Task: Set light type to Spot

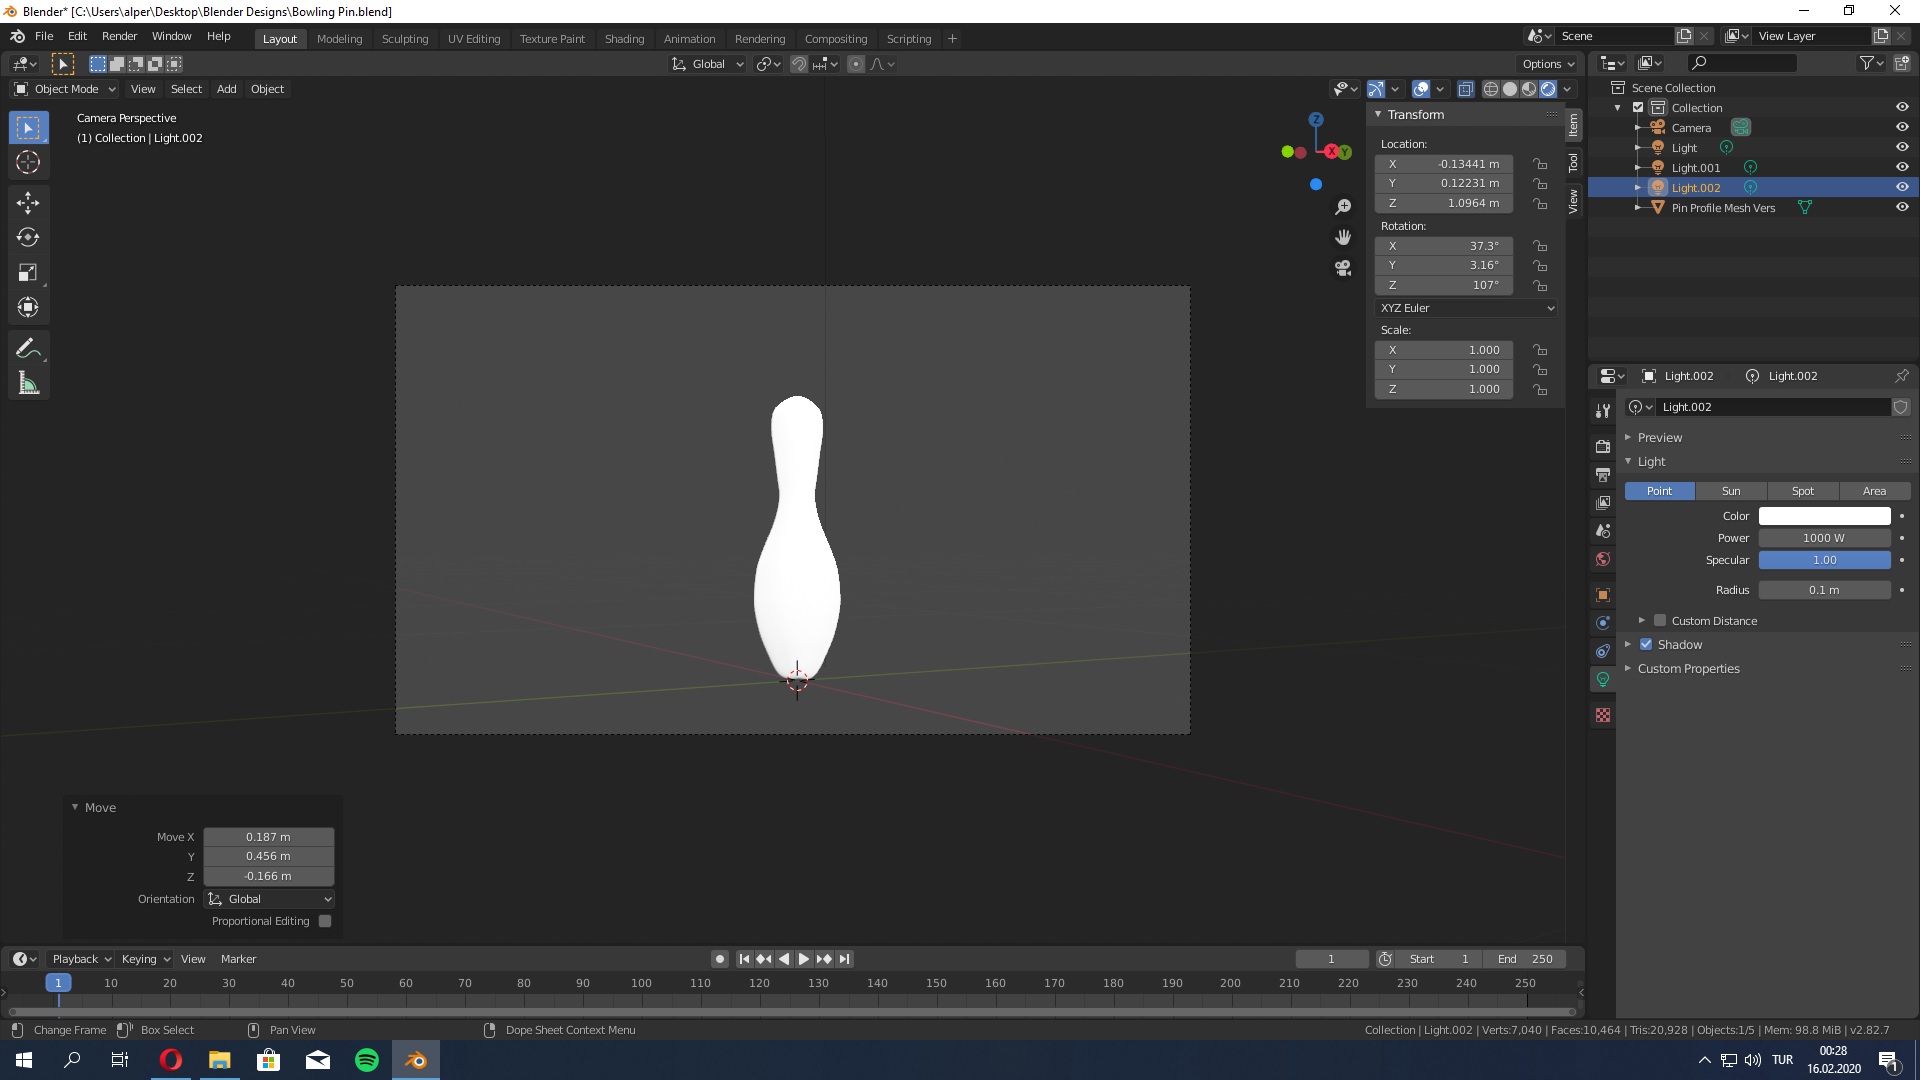Action: point(1803,491)
